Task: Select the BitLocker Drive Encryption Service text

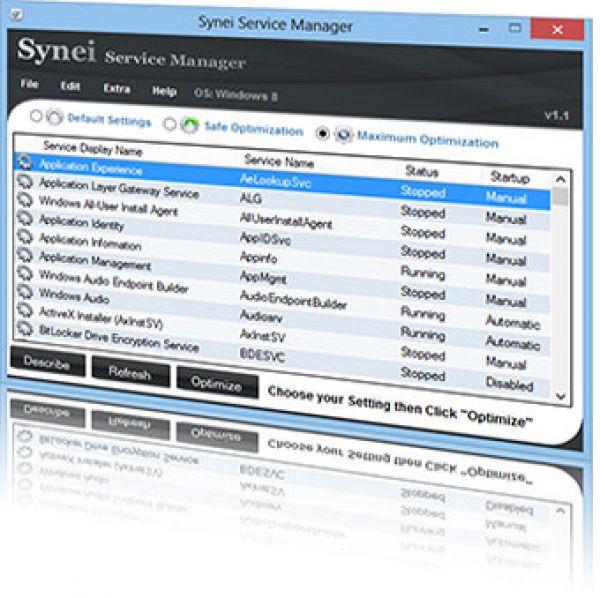Action: coord(119,338)
